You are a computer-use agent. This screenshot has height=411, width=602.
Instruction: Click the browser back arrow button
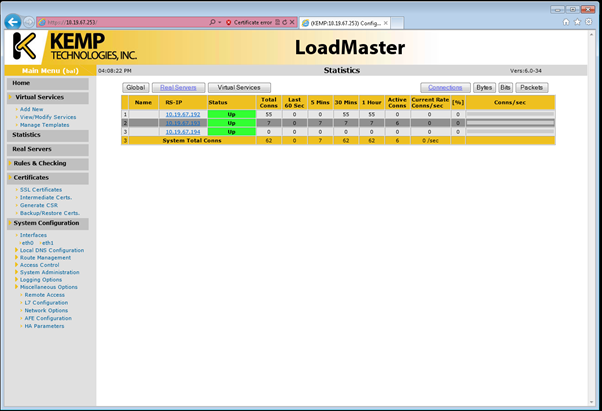14,21
